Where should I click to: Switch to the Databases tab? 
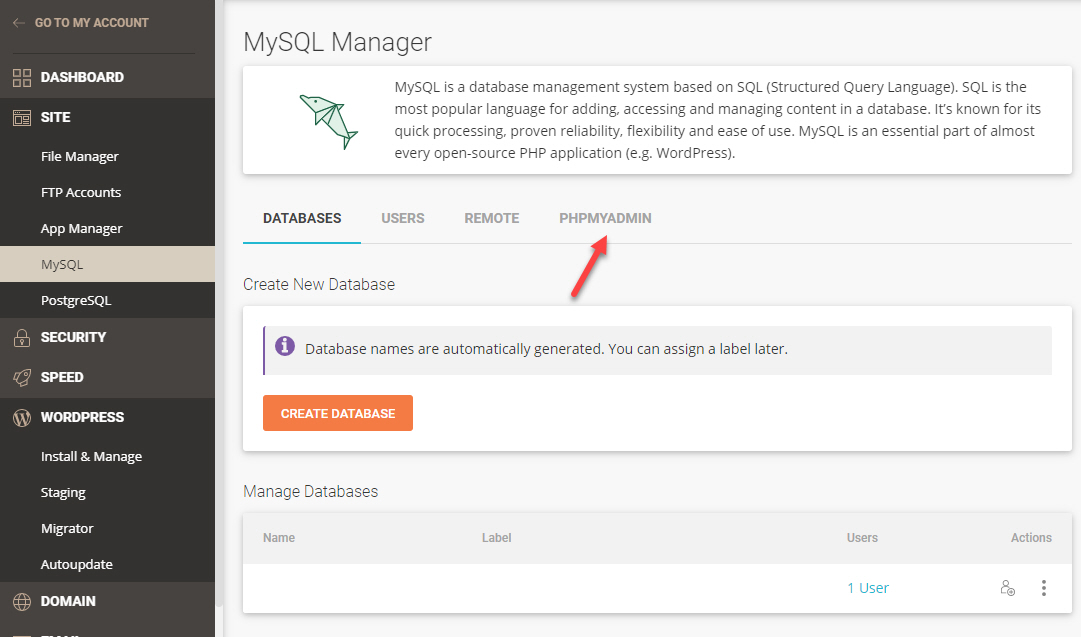302,219
